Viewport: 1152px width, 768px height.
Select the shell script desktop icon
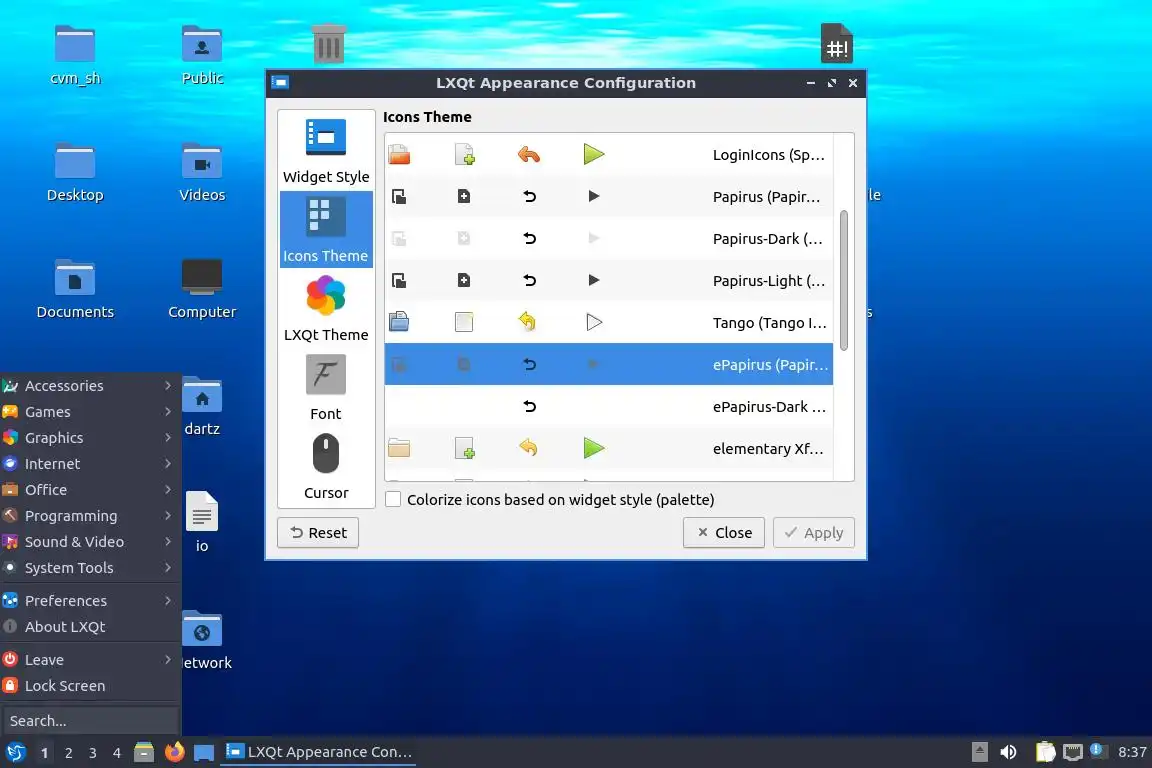[x=837, y=43]
